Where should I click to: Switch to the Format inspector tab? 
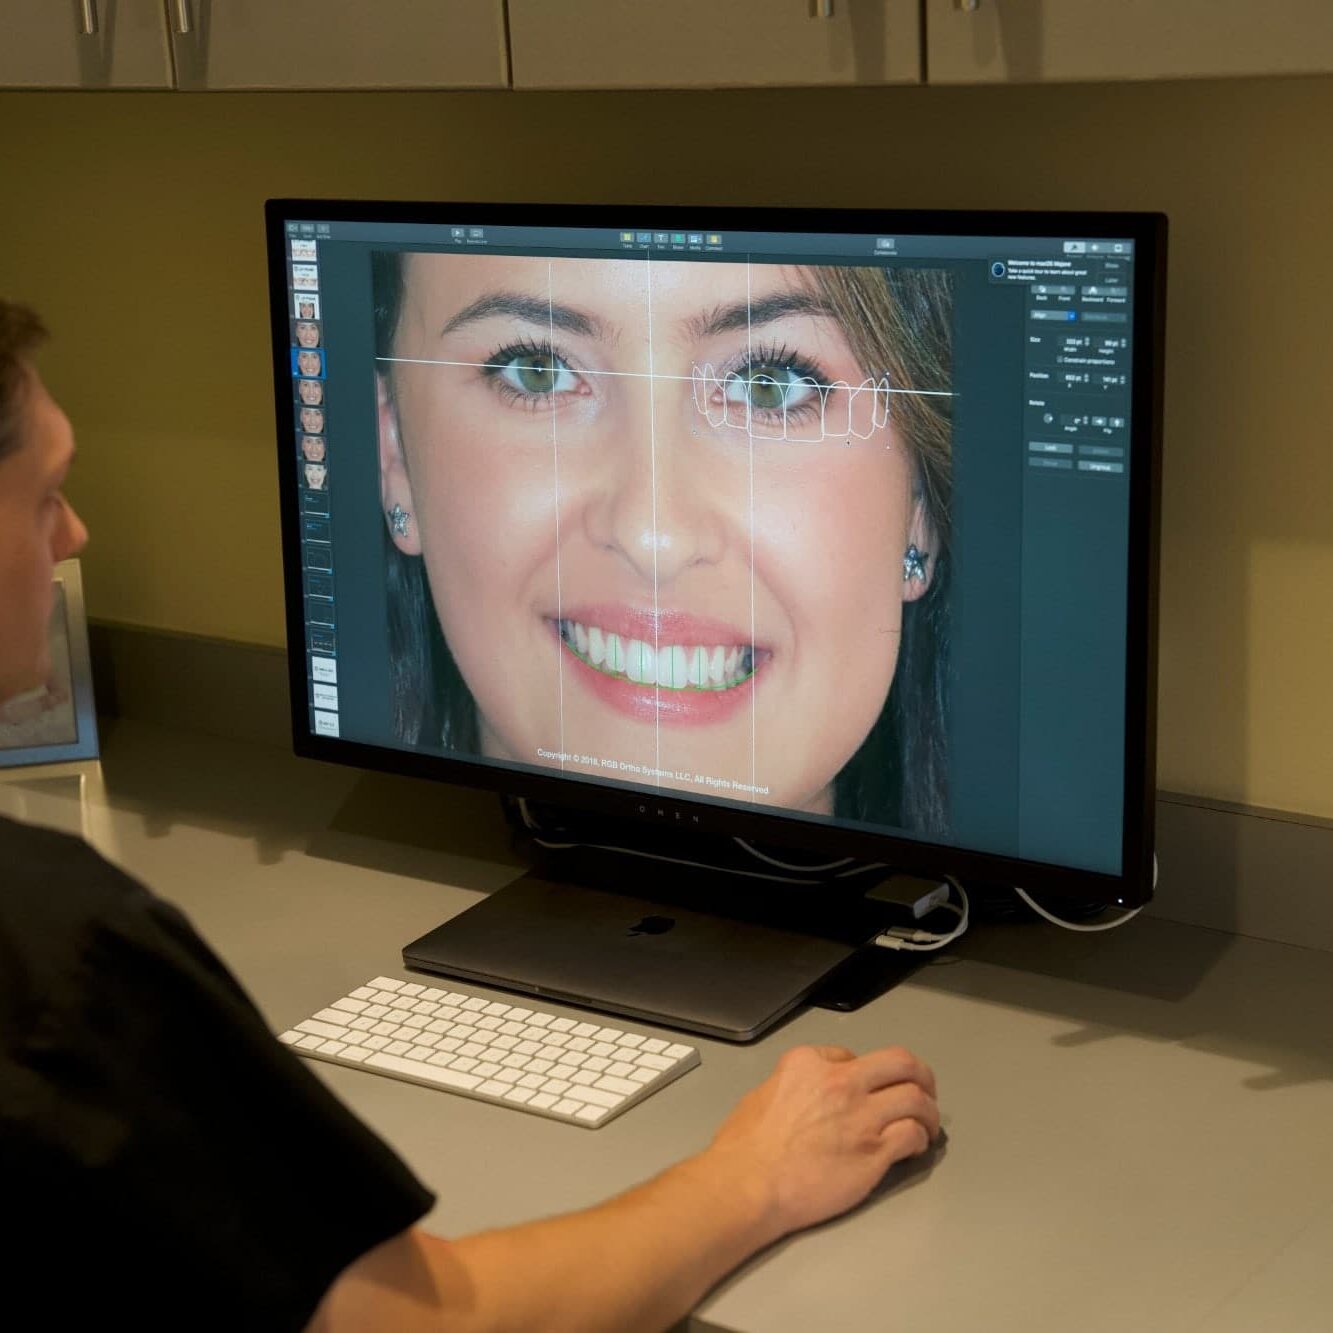(1074, 248)
